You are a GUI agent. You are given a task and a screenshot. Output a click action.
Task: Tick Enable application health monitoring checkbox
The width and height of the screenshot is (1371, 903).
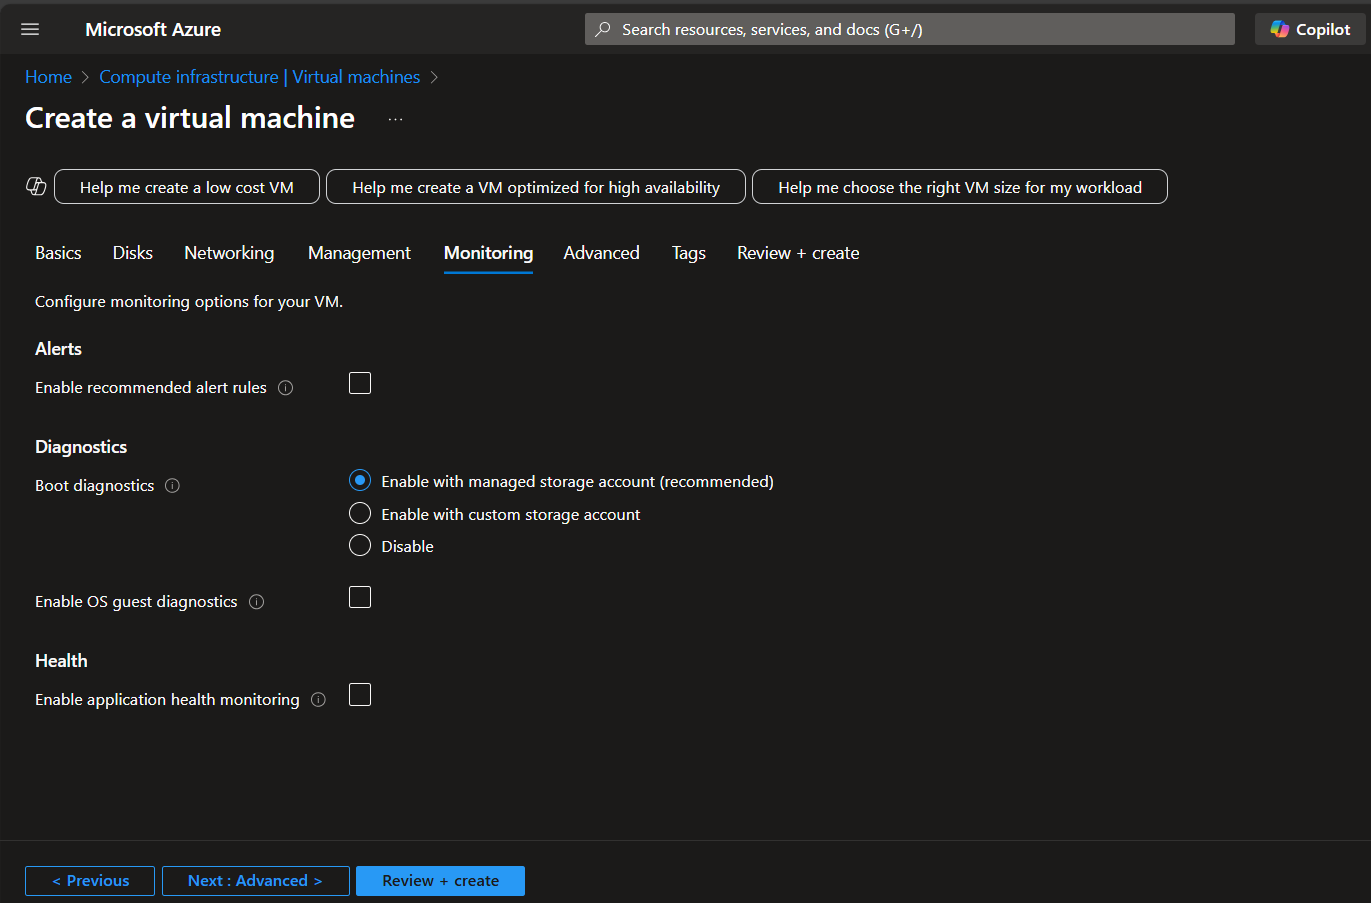tap(360, 695)
